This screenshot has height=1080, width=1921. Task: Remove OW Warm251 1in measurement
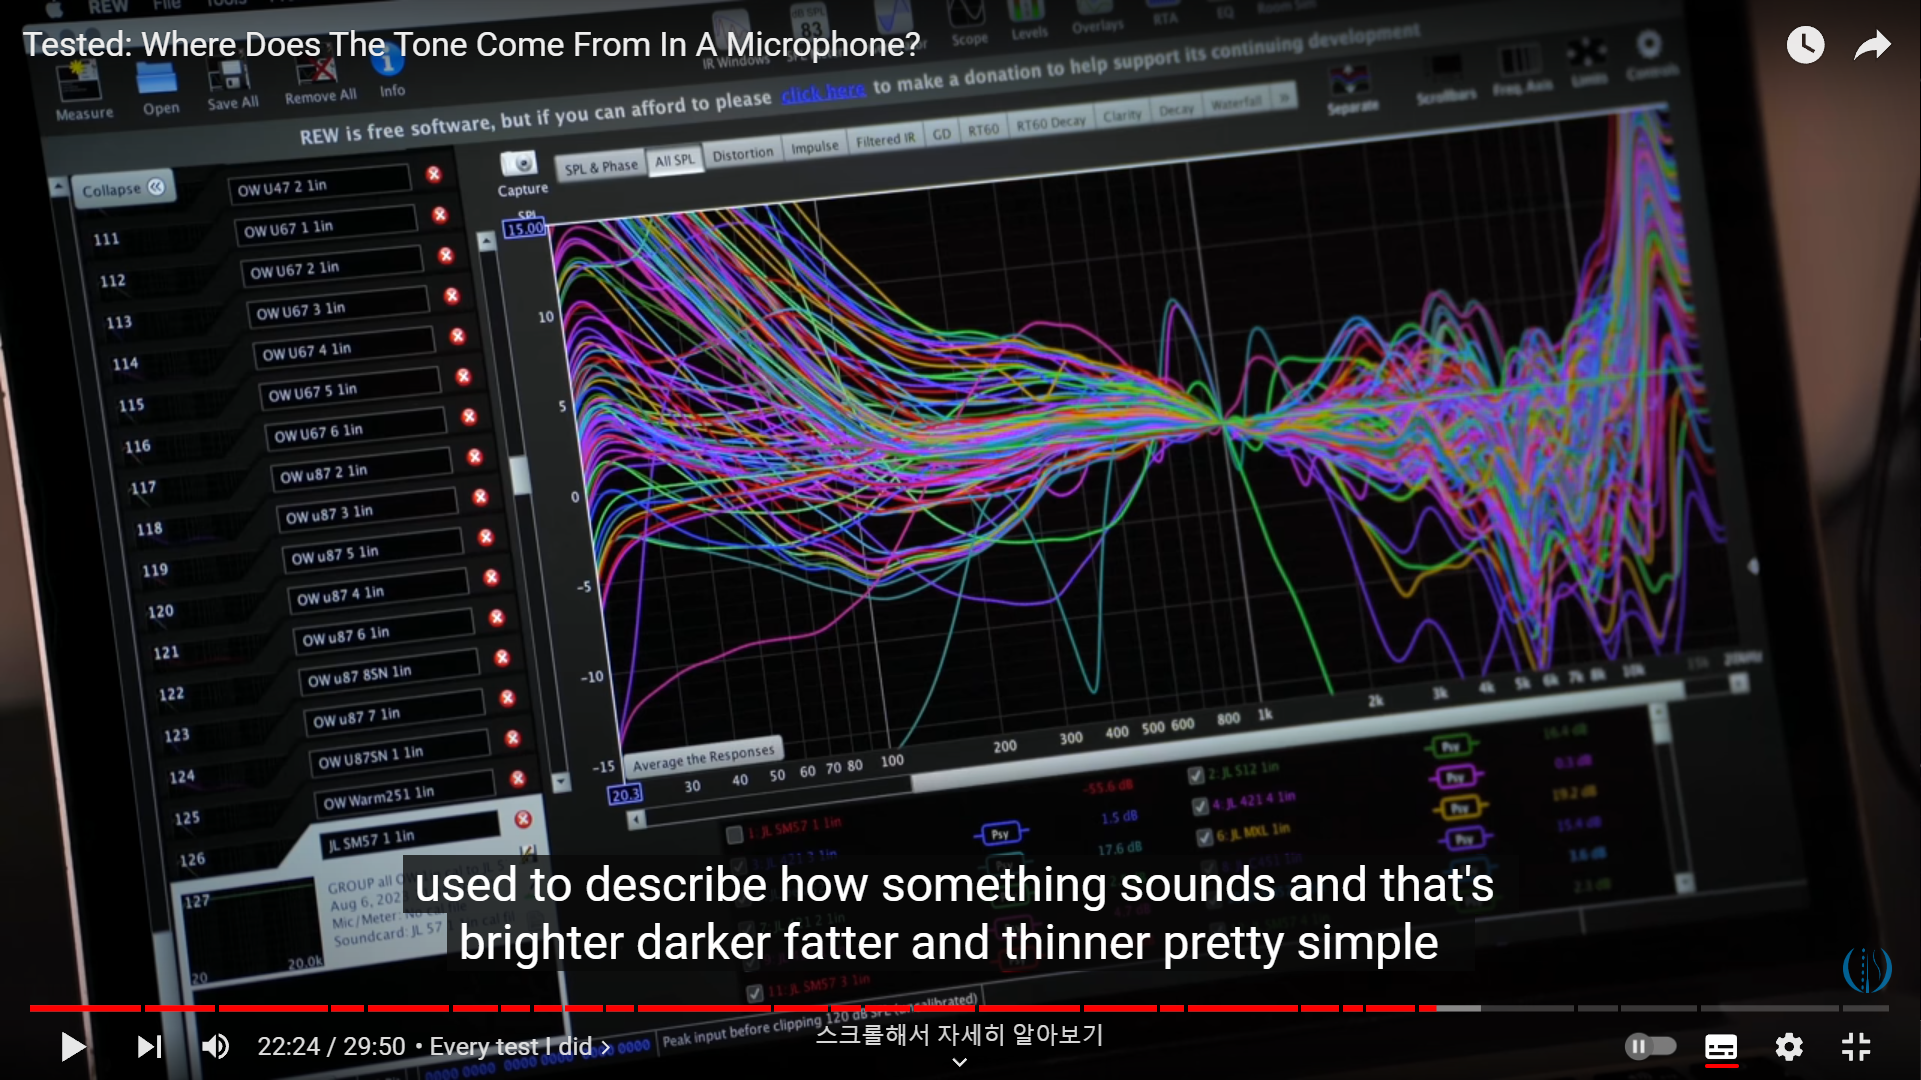point(518,778)
